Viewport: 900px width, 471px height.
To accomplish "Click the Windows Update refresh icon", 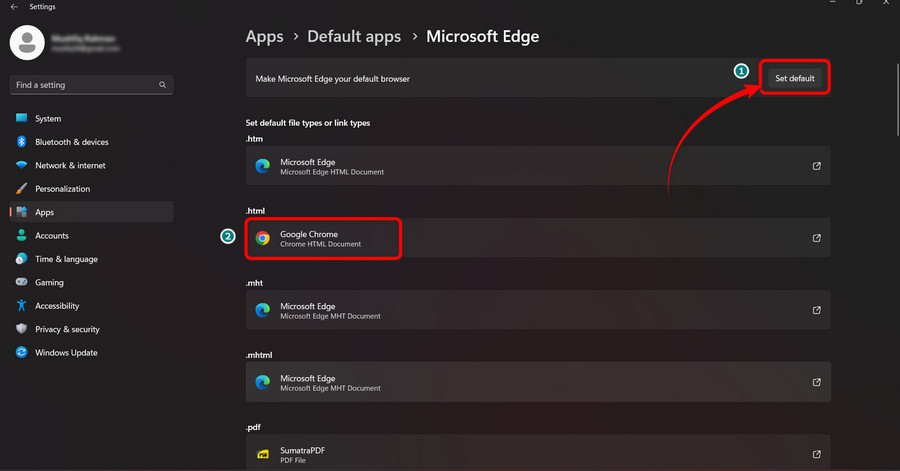I will pos(22,352).
